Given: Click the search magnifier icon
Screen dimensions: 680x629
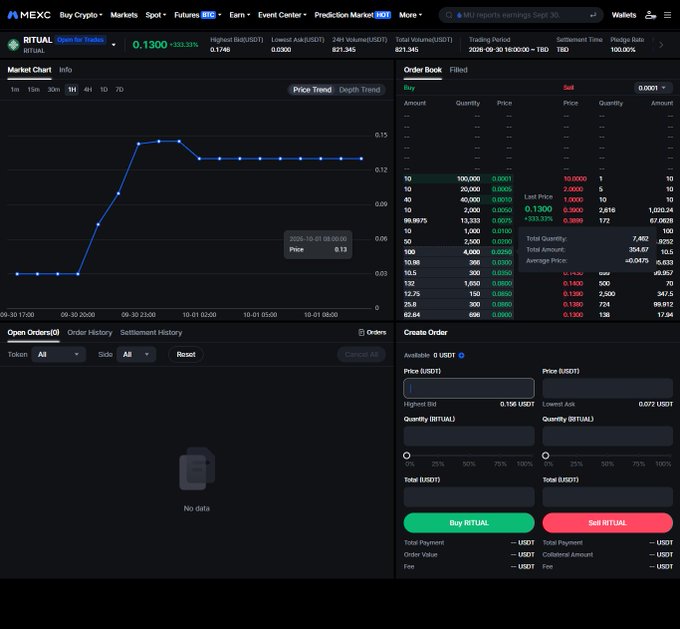Looking at the screenshot, I should [x=449, y=15].
